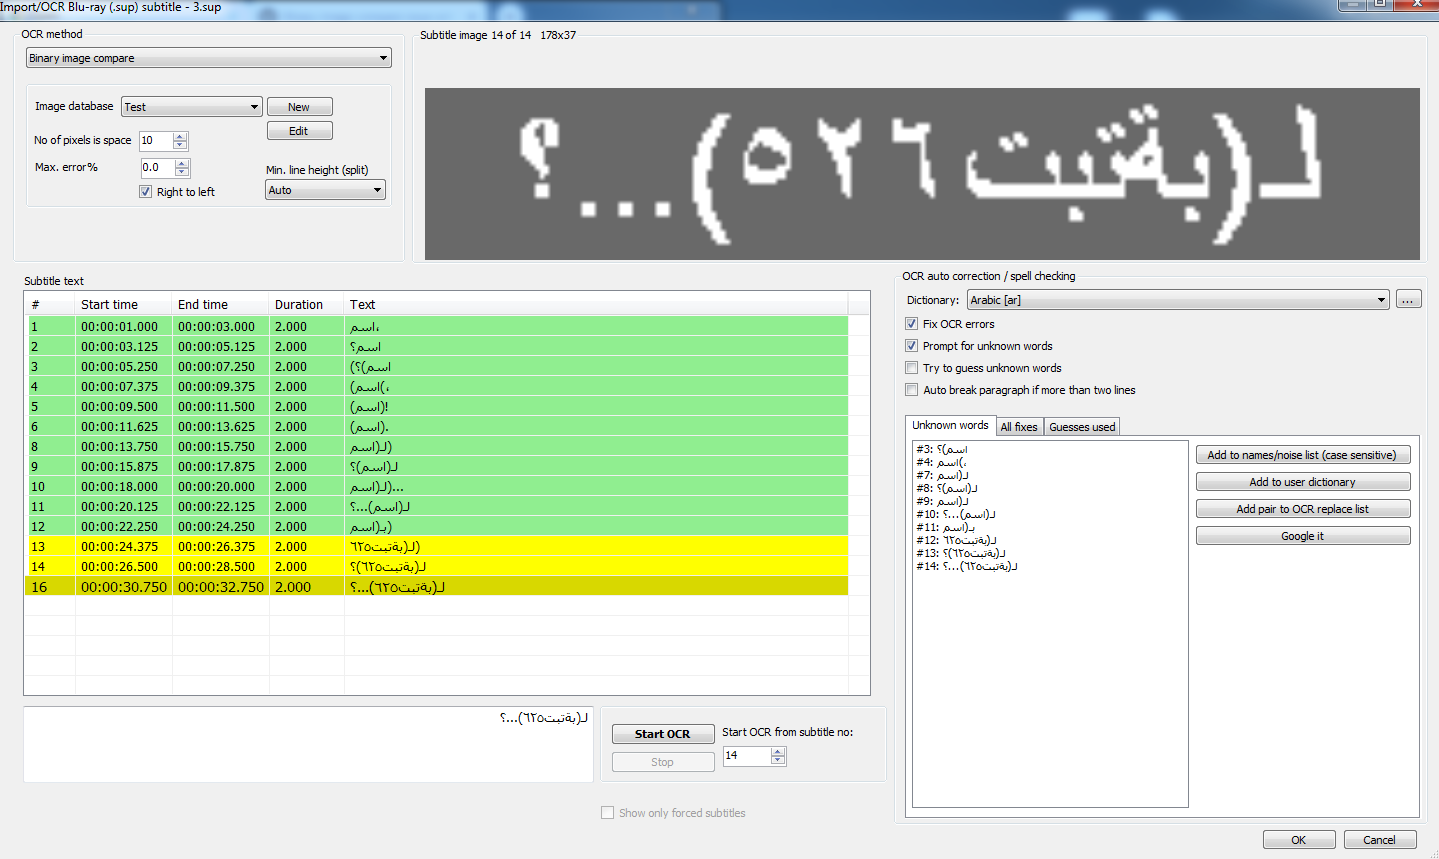Click the OK button
The height and width of the screenshot is (859, 1439).
(1298, 840)
